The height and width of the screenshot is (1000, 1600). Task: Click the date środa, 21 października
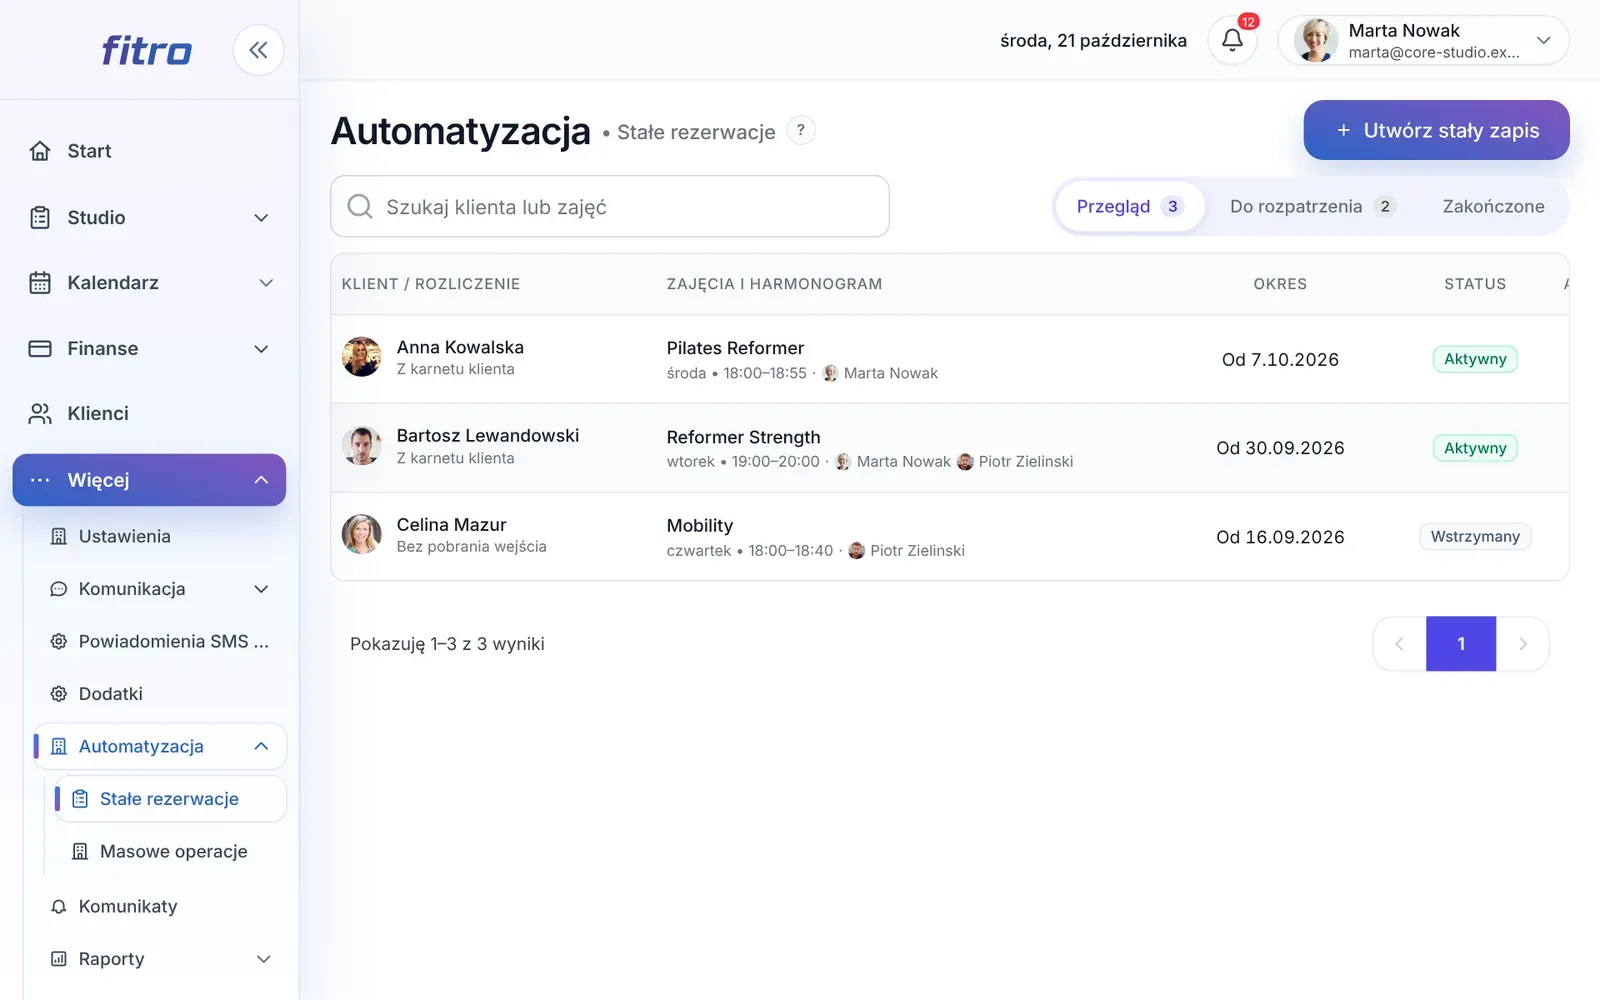tap(1093, 41)
